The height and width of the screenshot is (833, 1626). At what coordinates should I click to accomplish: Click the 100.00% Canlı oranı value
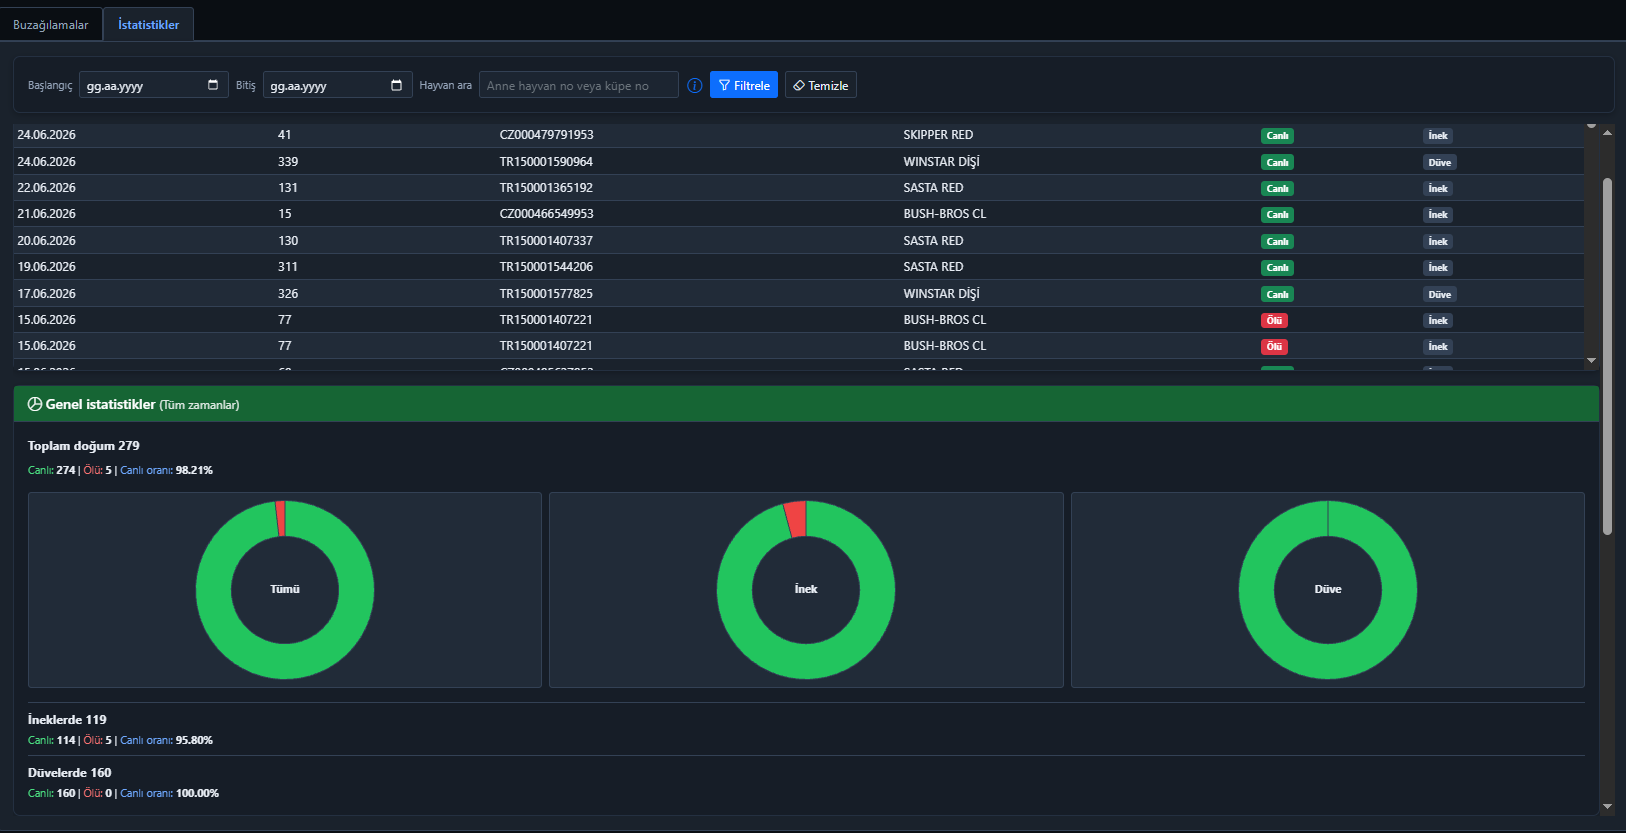click(197, 793)
